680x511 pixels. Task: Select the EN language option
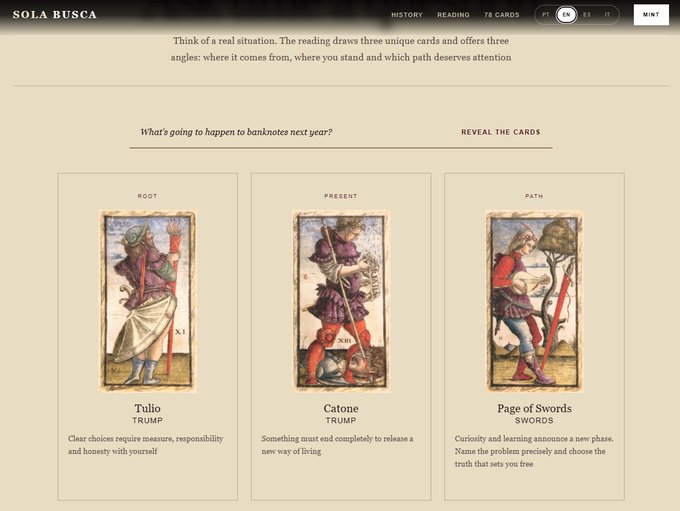point(566,15)
